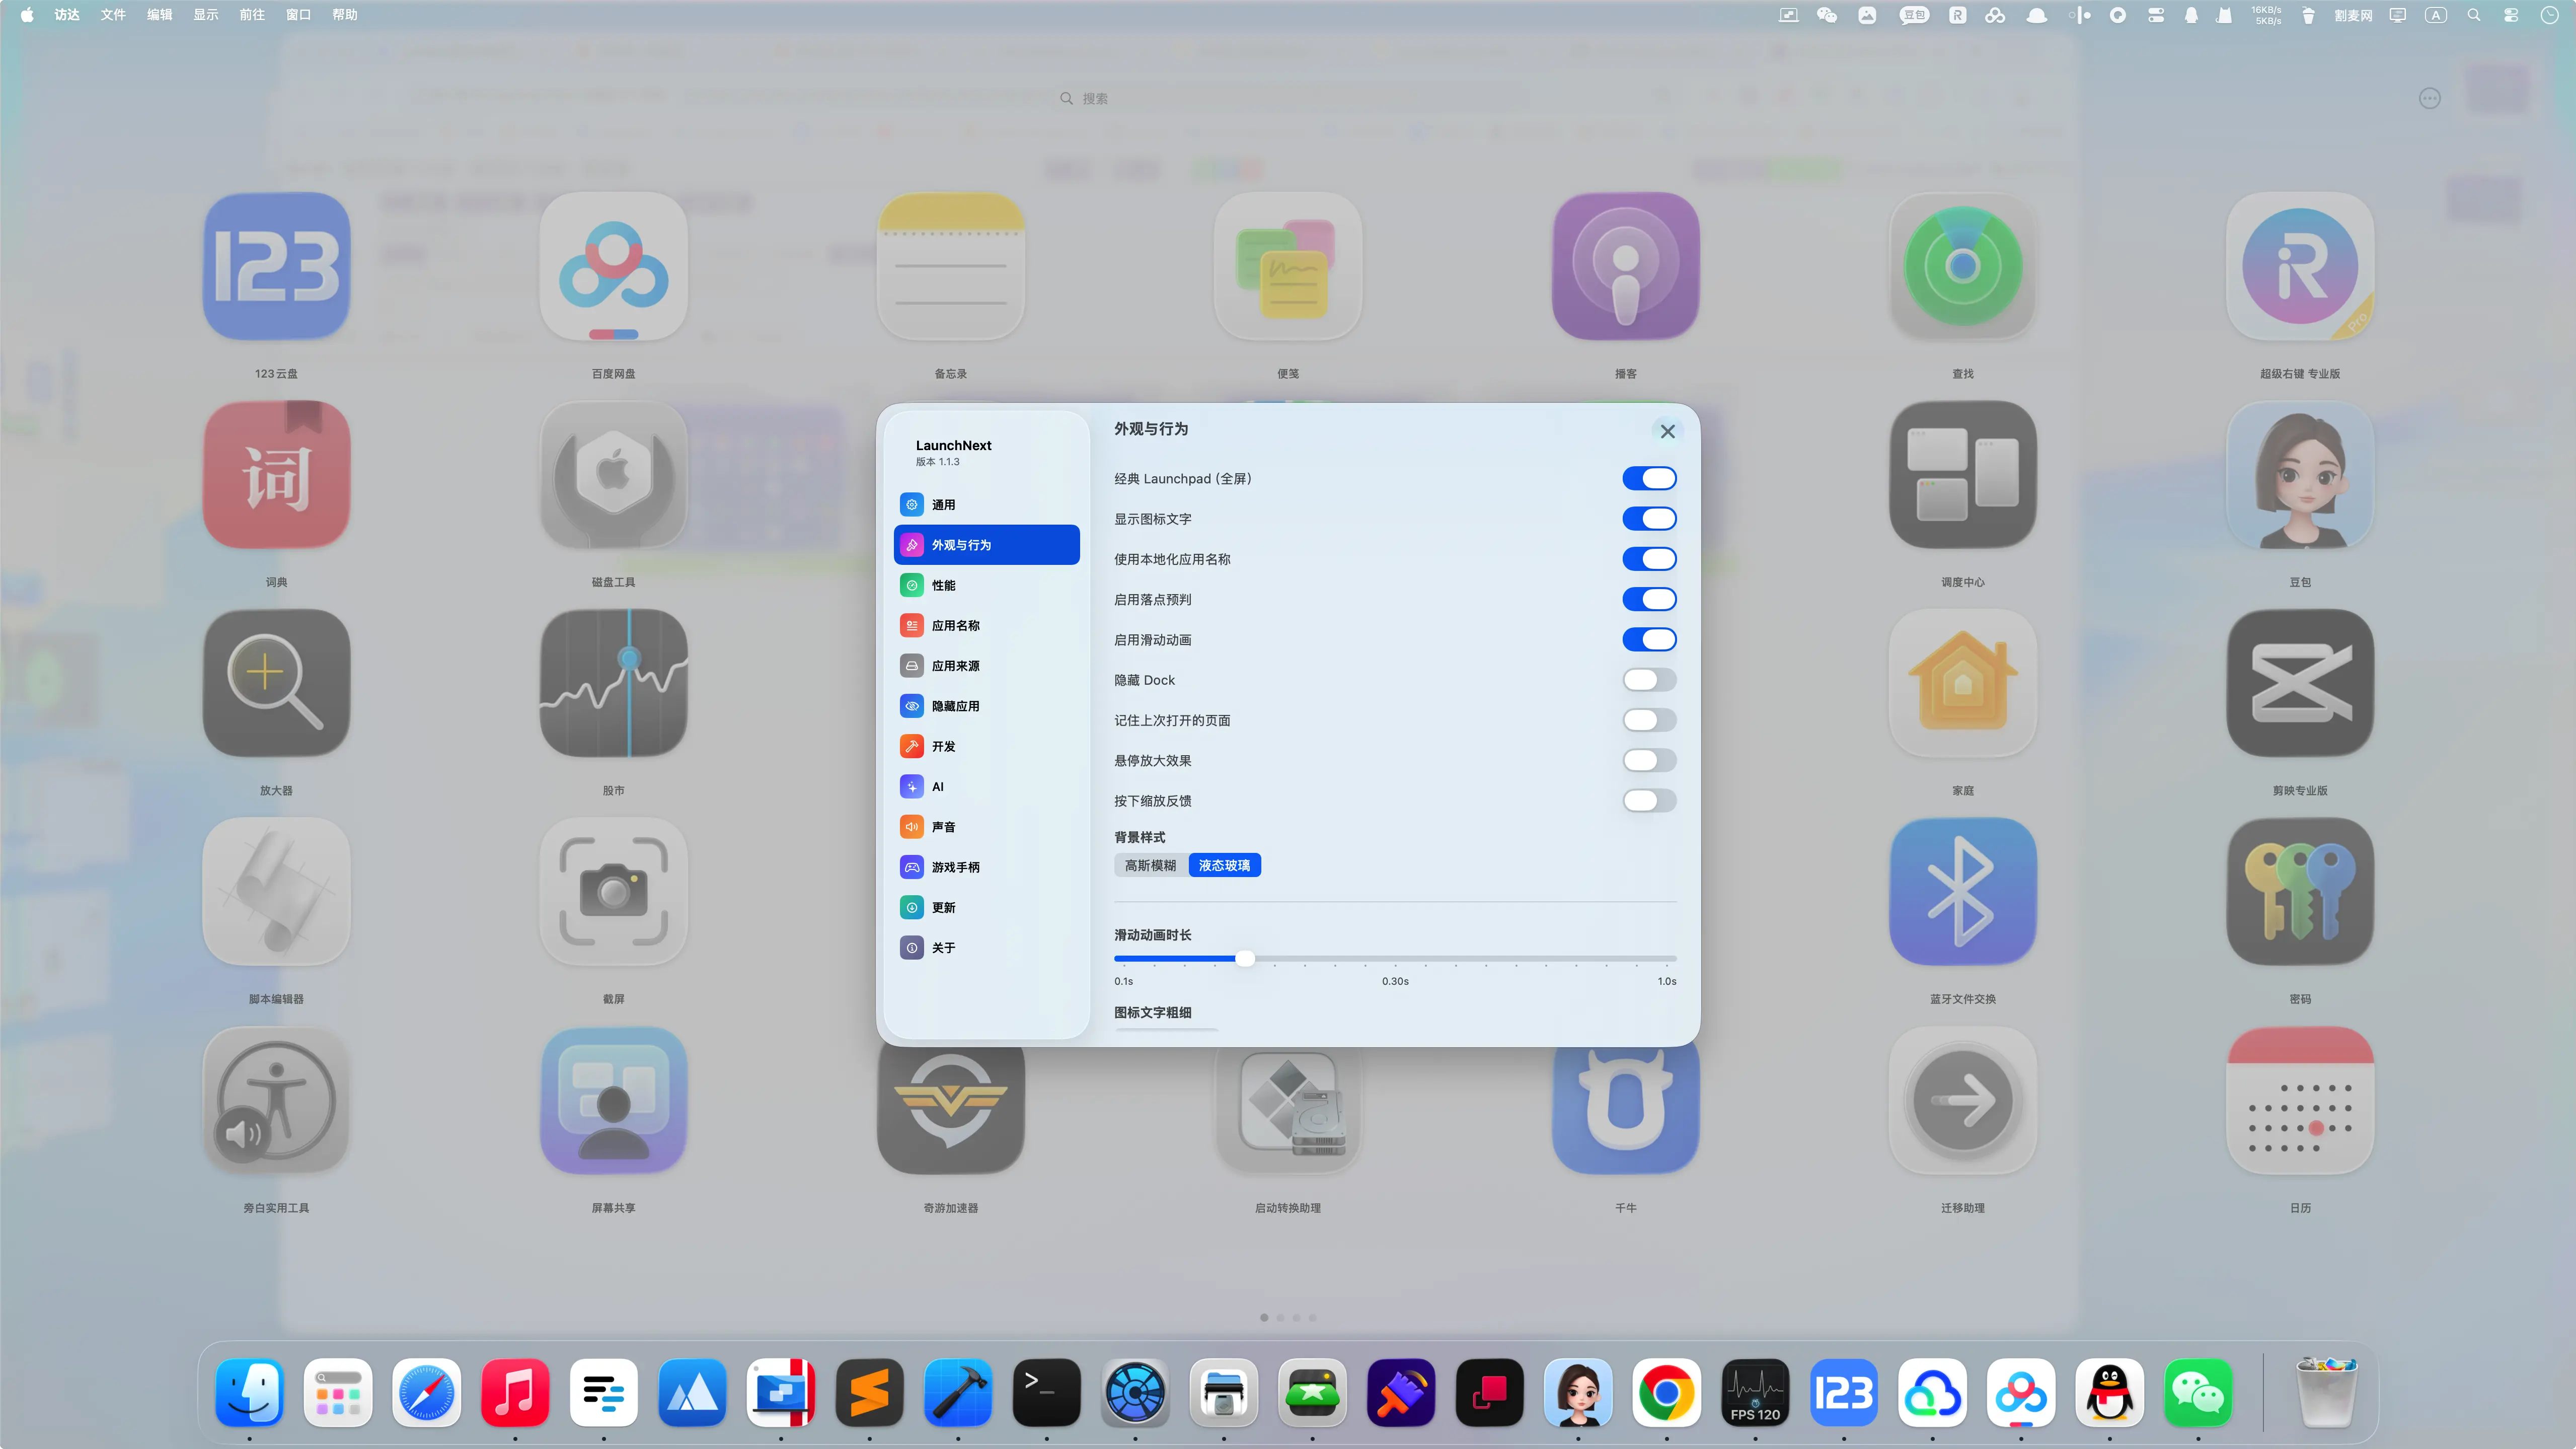Enable the 隐藏 Dock toggle
The width and height of the screenshot is (2576, 1449).
click(x=1648, y=680)
